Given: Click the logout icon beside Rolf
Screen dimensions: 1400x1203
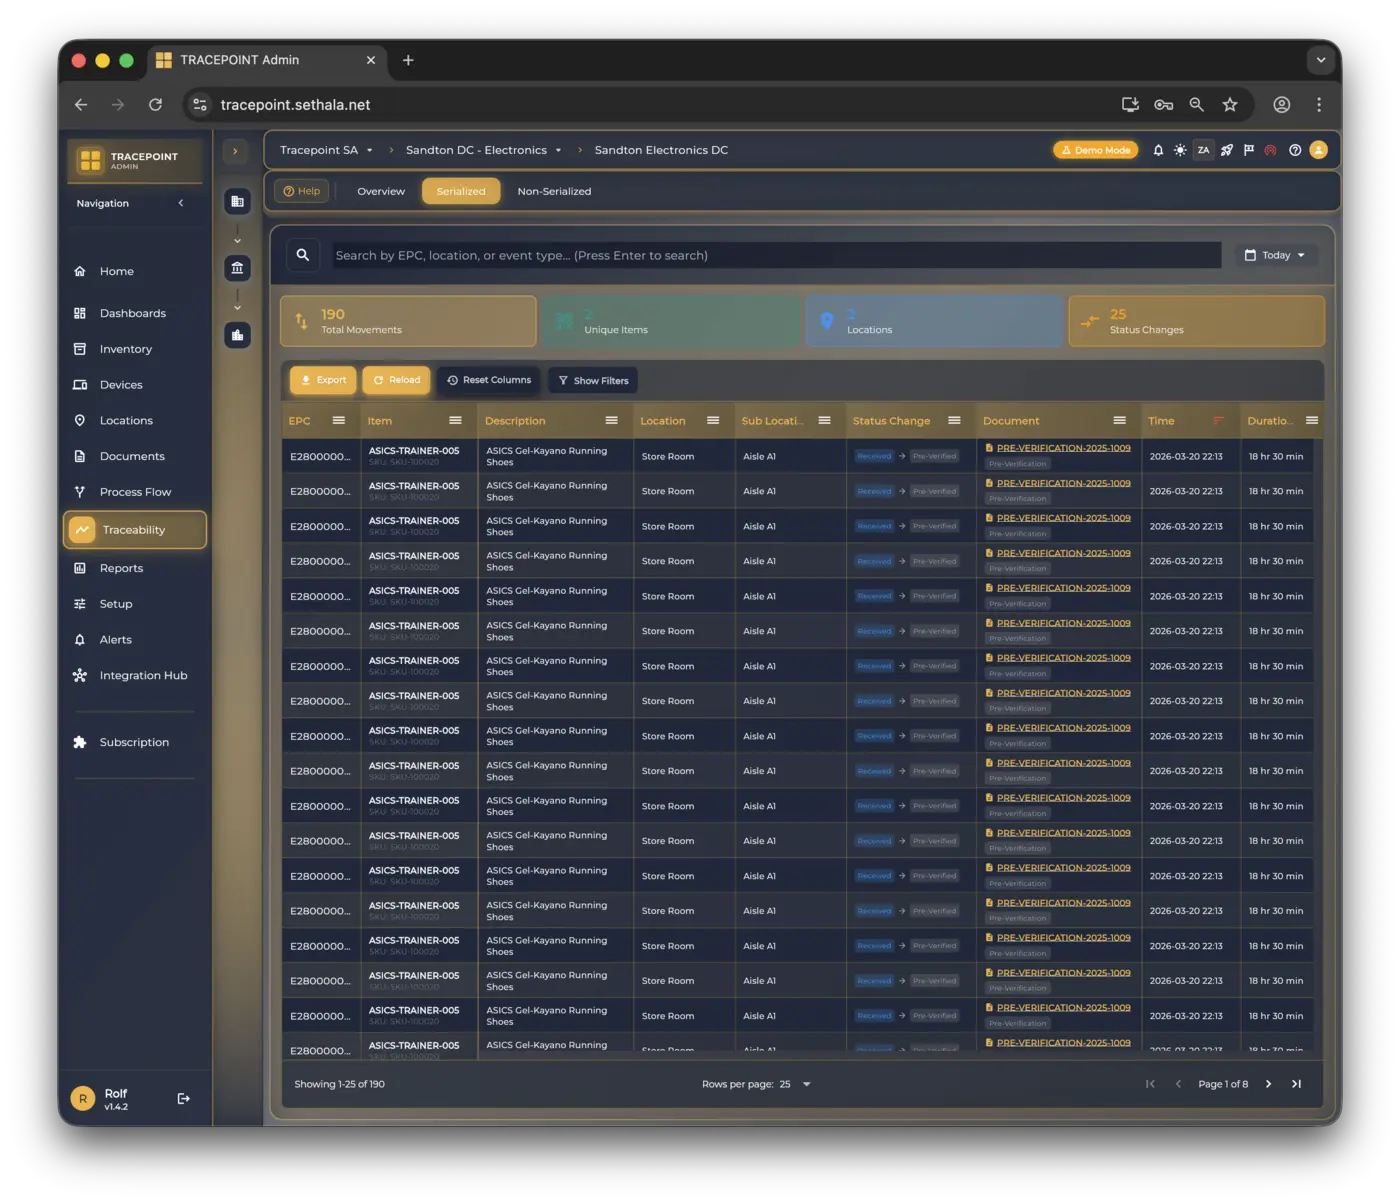Looking at the screenshot, I should (x=183, y=1099).
